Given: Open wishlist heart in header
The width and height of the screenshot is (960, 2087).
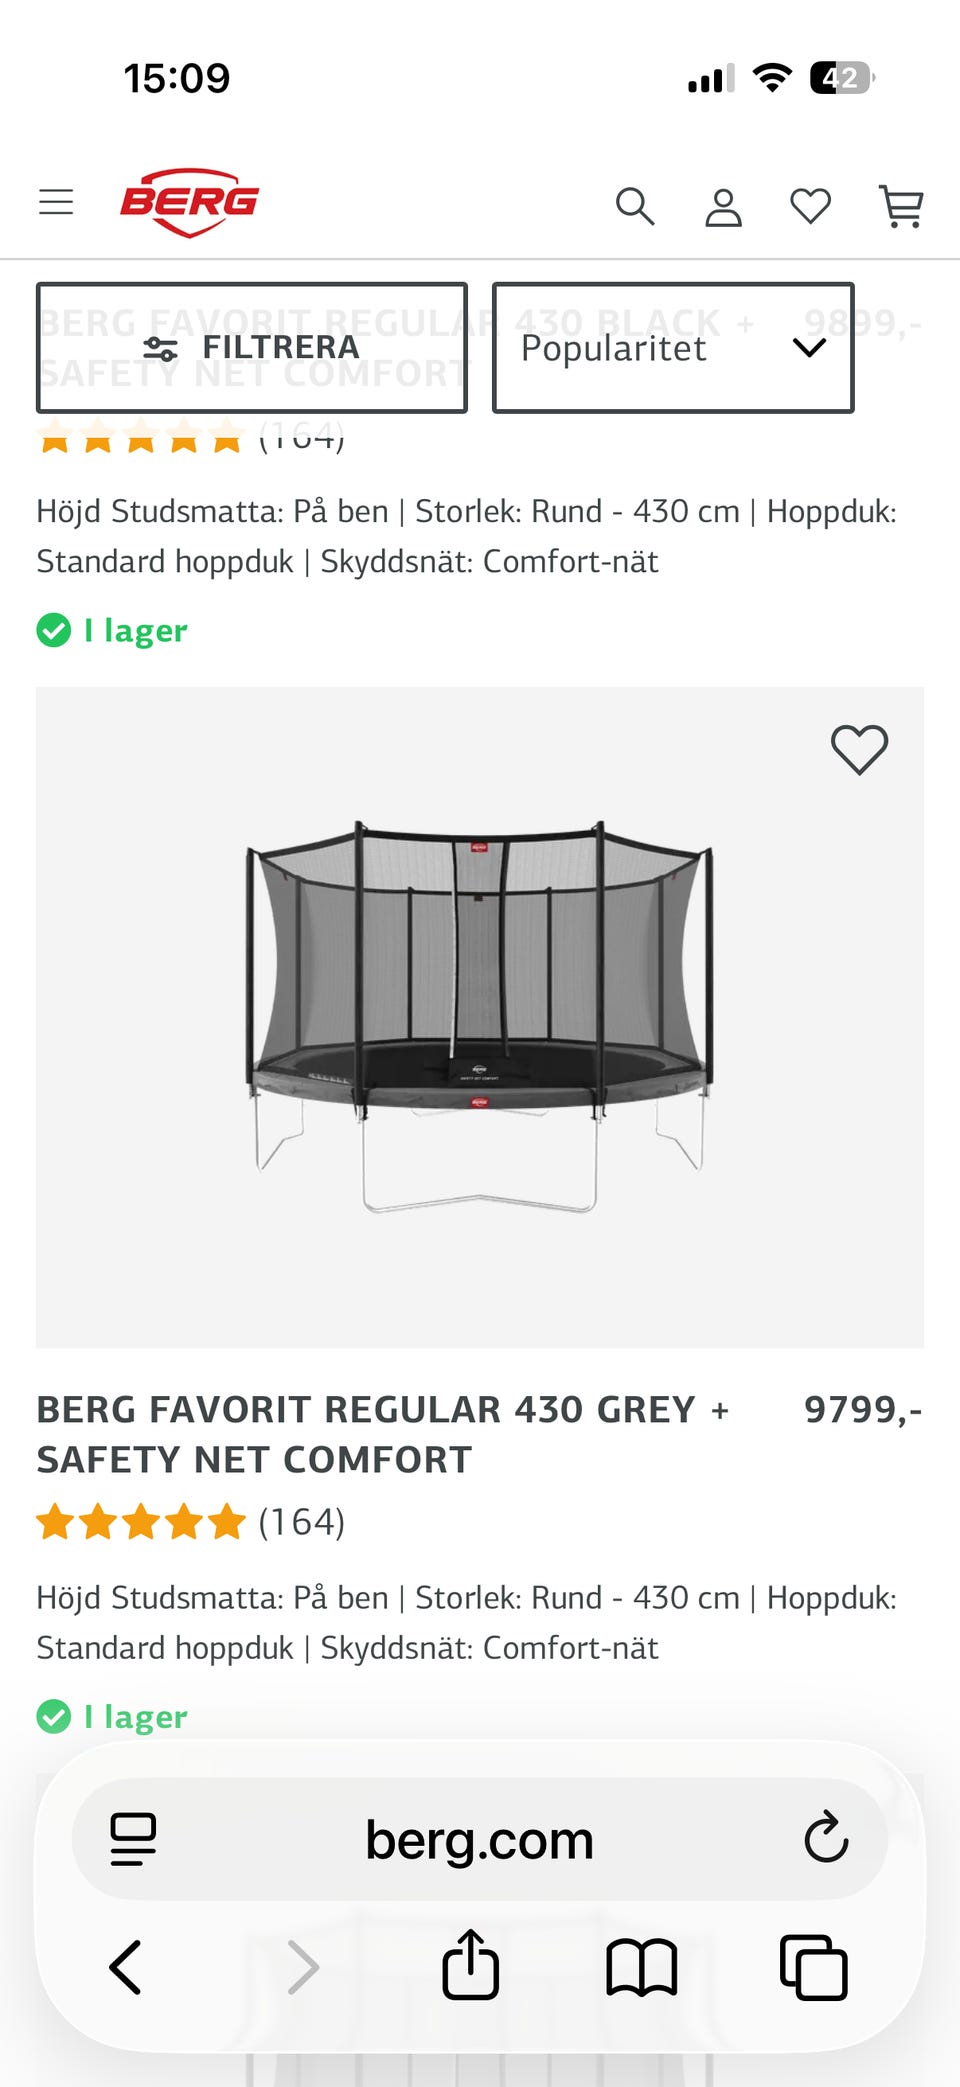Looking at the screenshot, I should 810,207.
